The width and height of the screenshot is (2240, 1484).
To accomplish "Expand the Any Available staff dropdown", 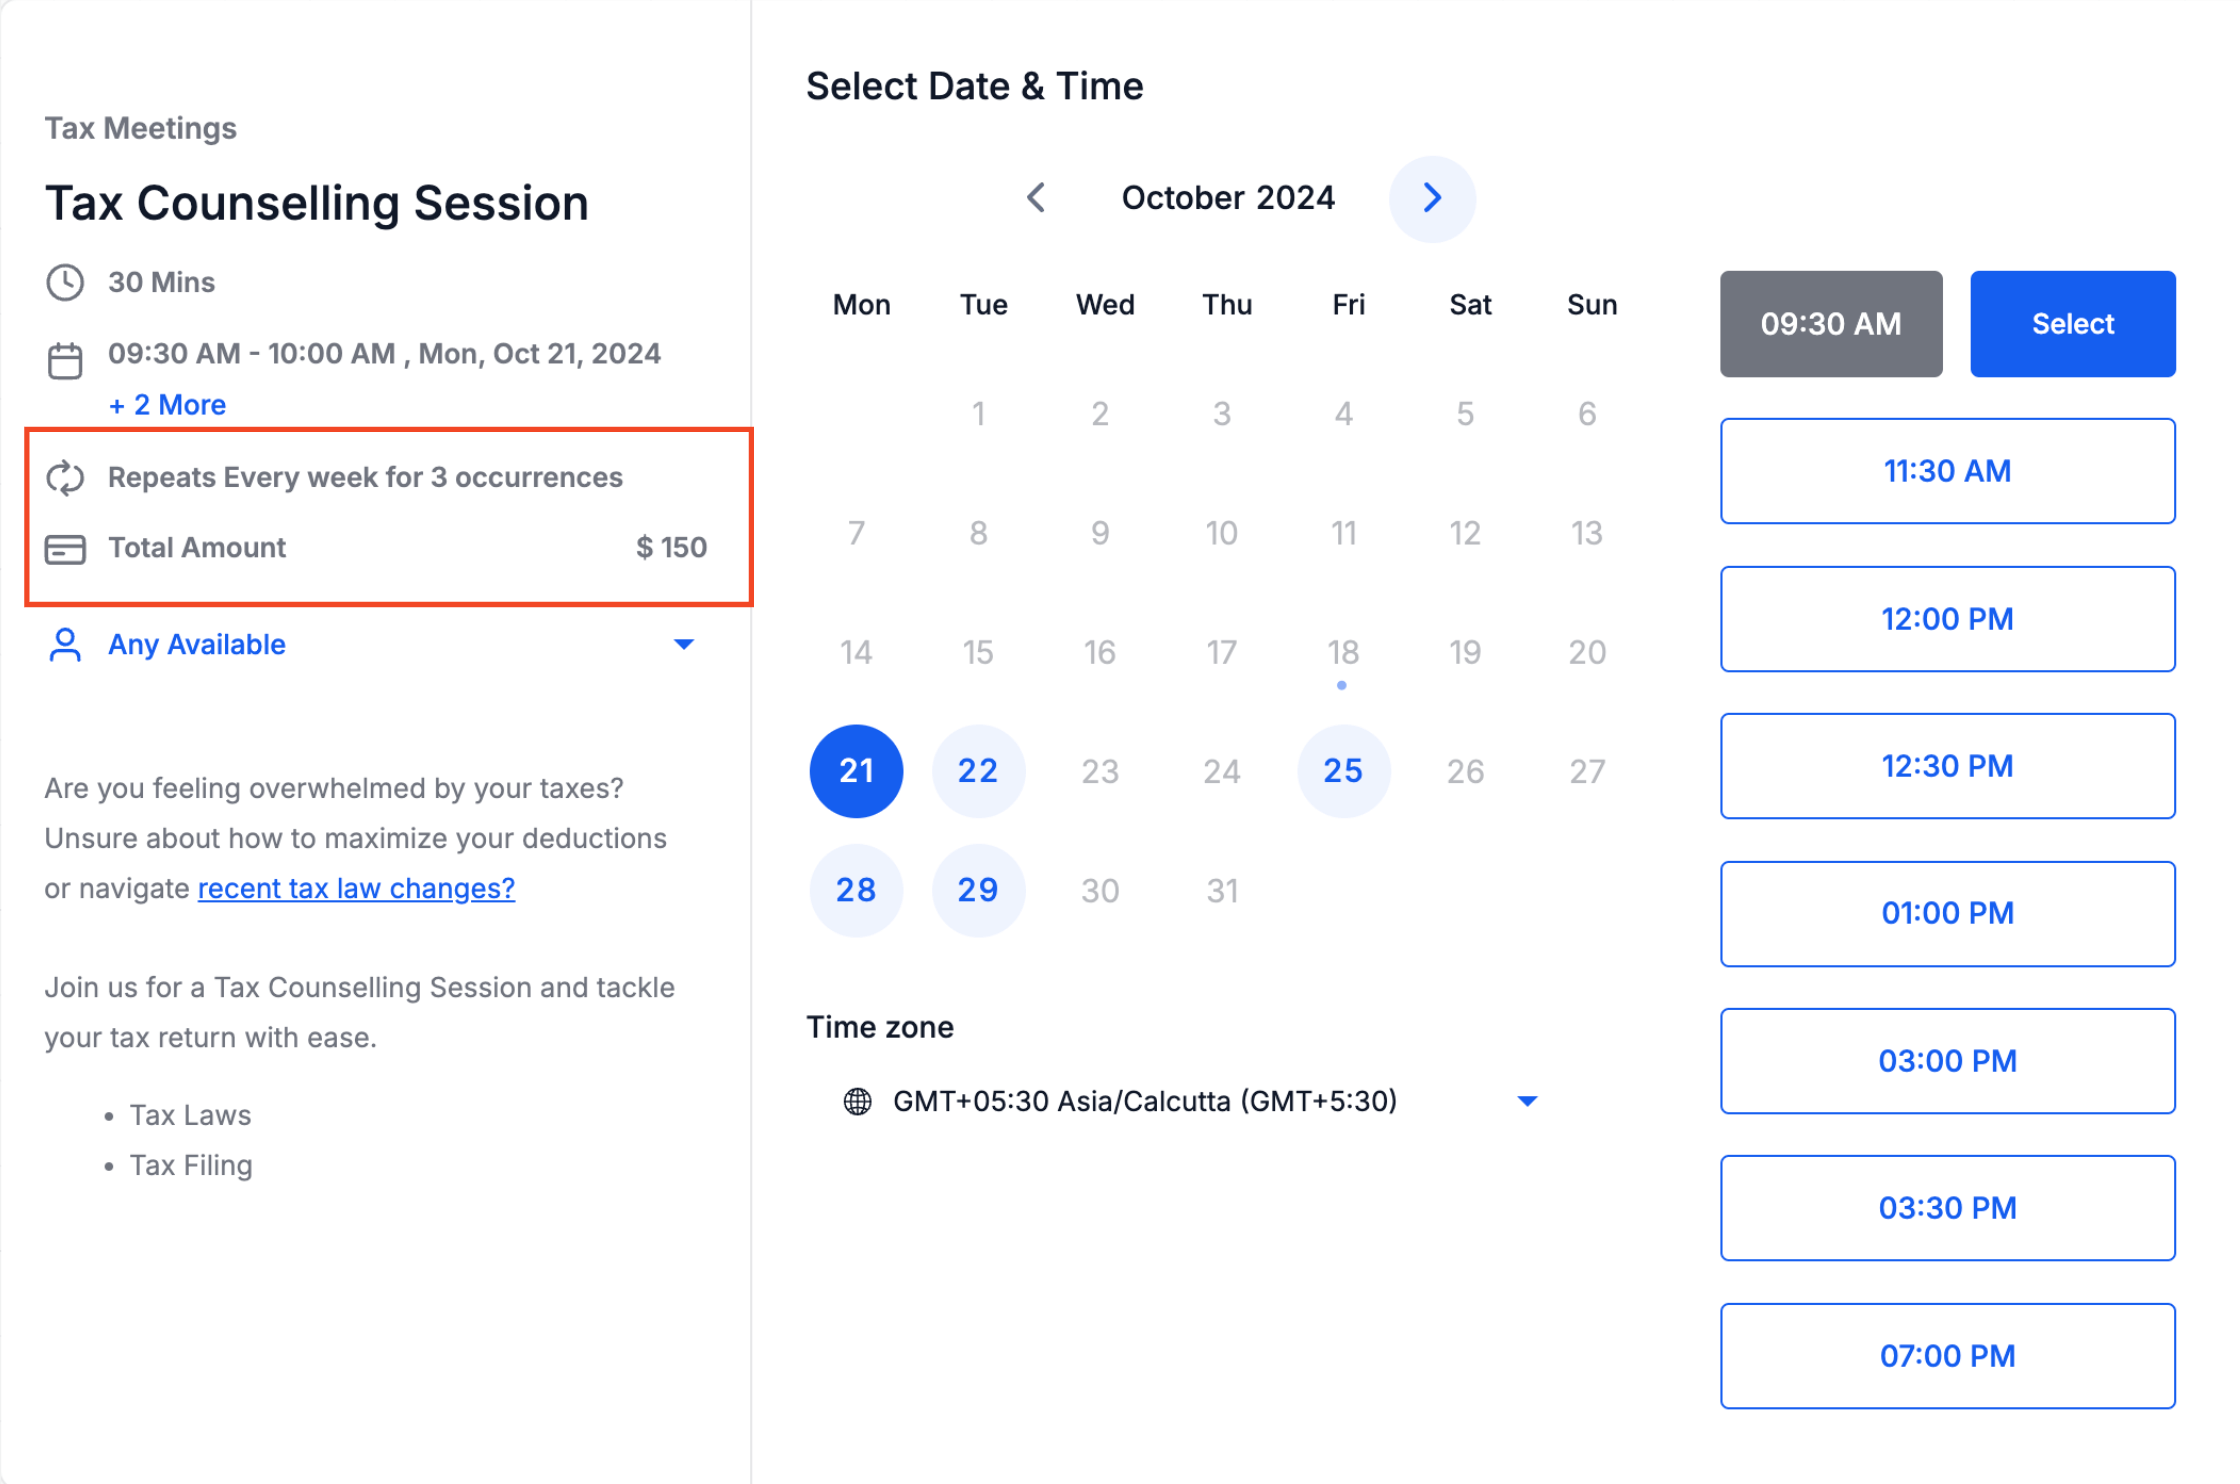I will click(684, 644).
